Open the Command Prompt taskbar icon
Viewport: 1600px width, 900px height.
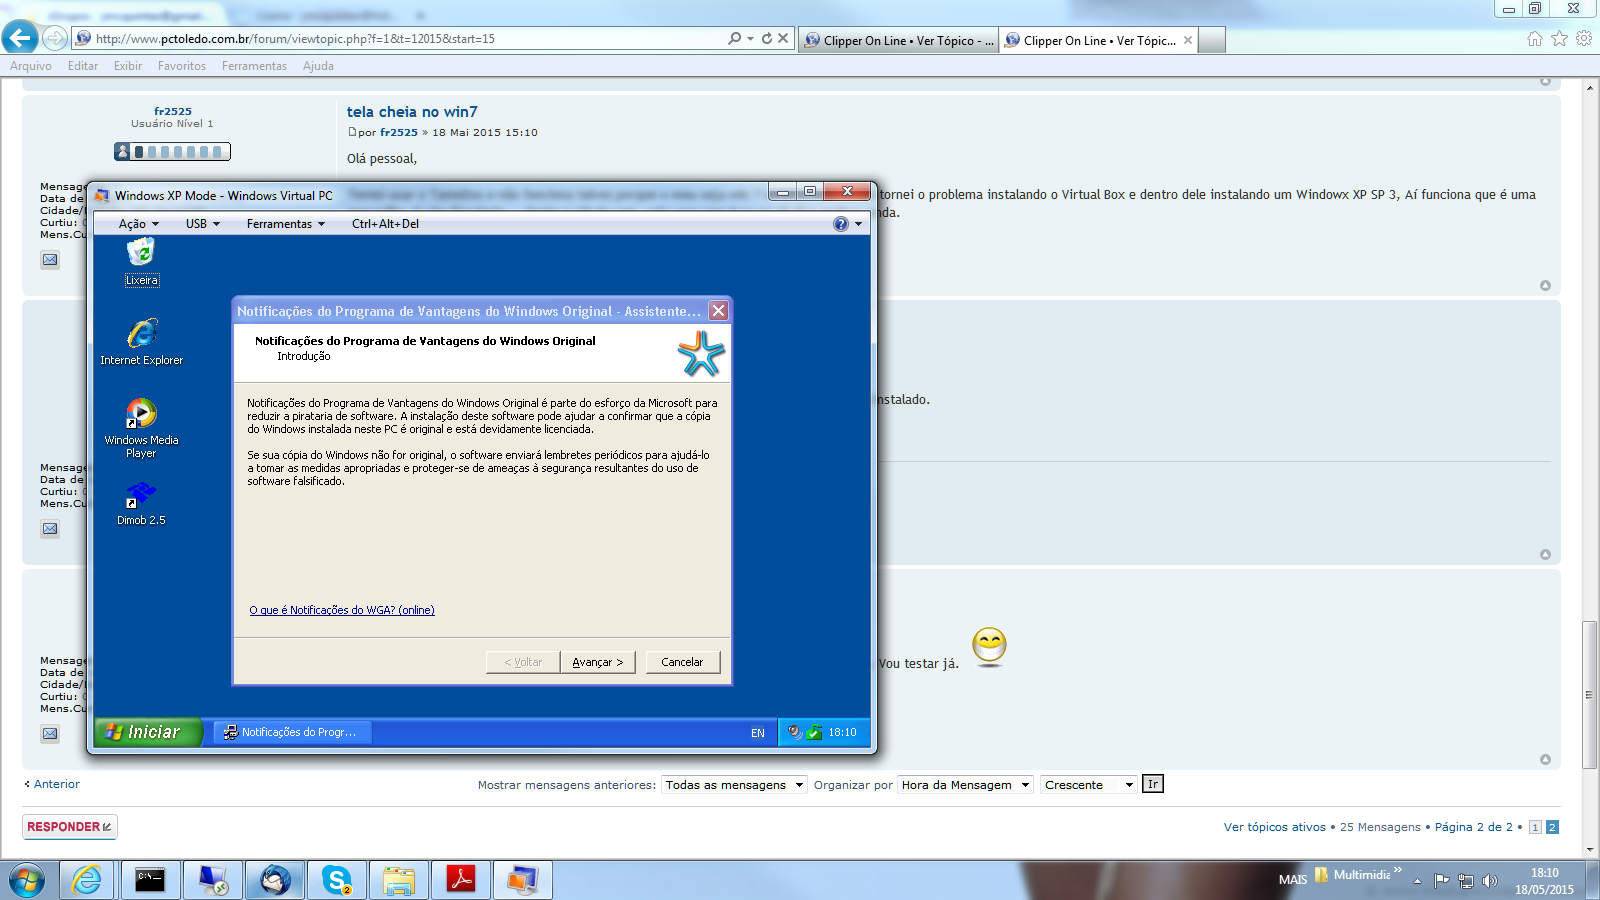click(150, 880)
